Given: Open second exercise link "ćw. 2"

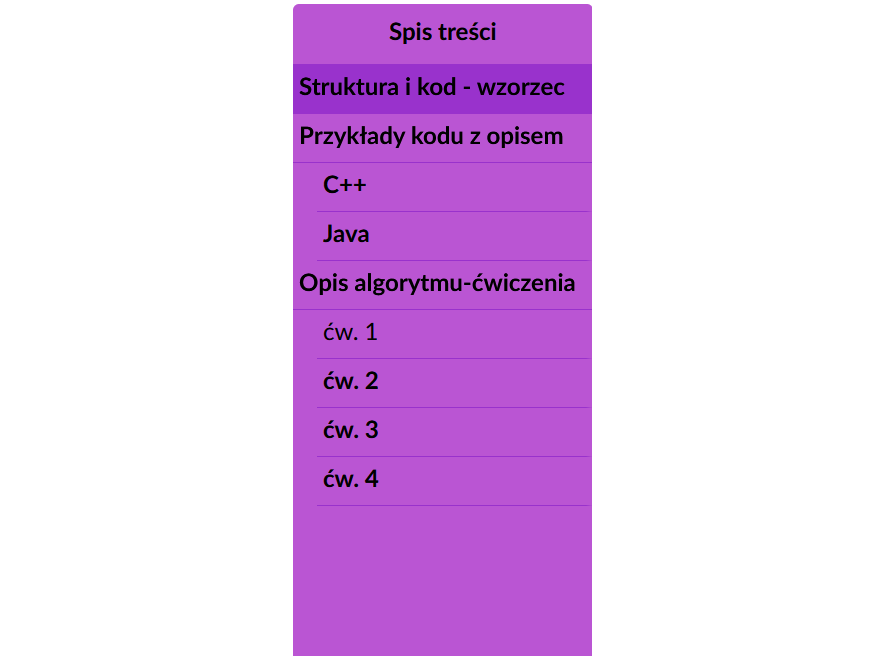Looking at the screenshot, I should [x=351, y=381].
